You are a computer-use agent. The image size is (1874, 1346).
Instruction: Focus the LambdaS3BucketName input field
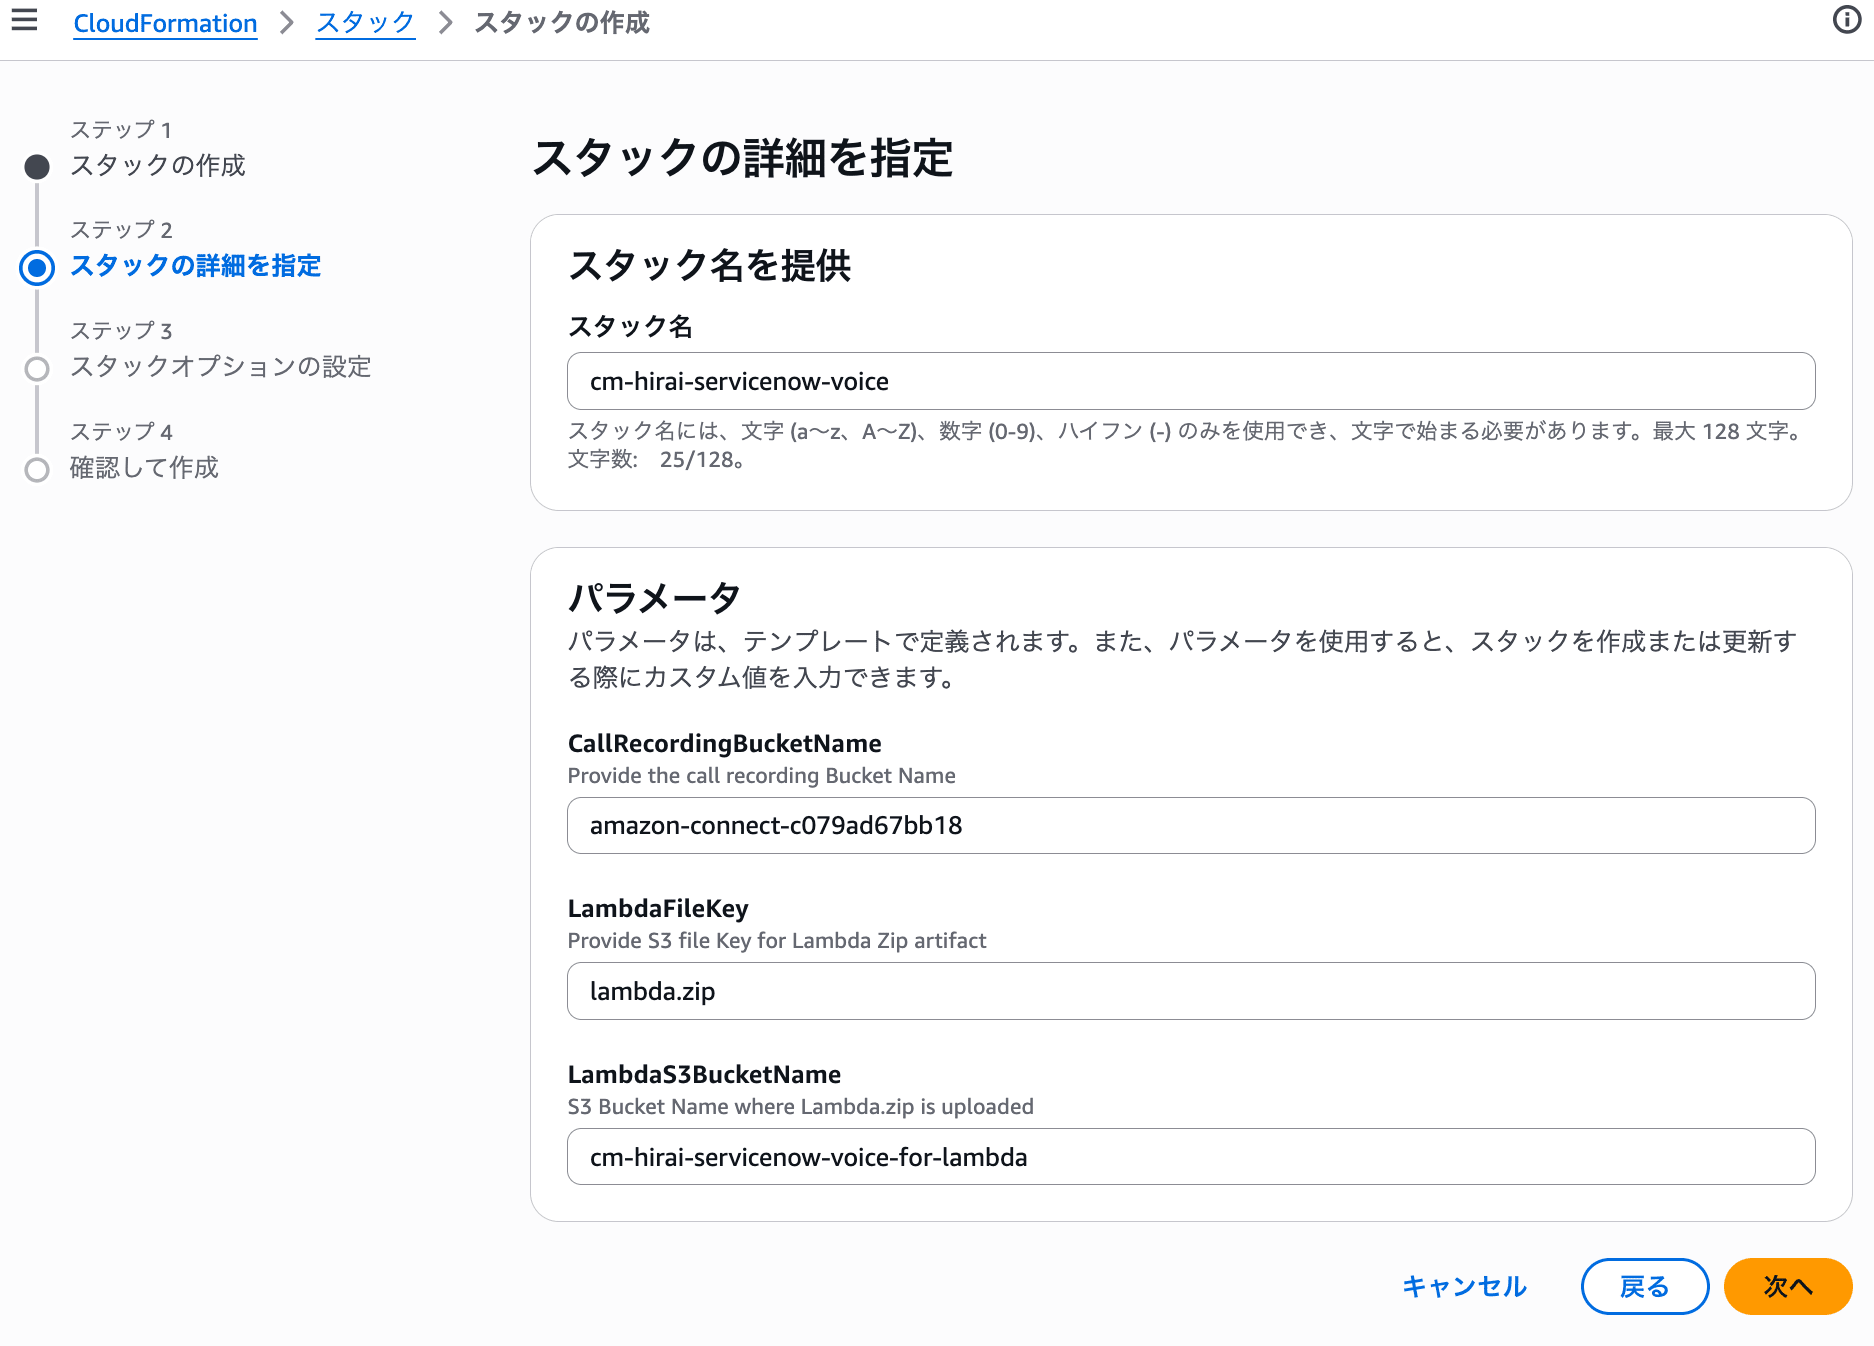pos(1191,1157)
